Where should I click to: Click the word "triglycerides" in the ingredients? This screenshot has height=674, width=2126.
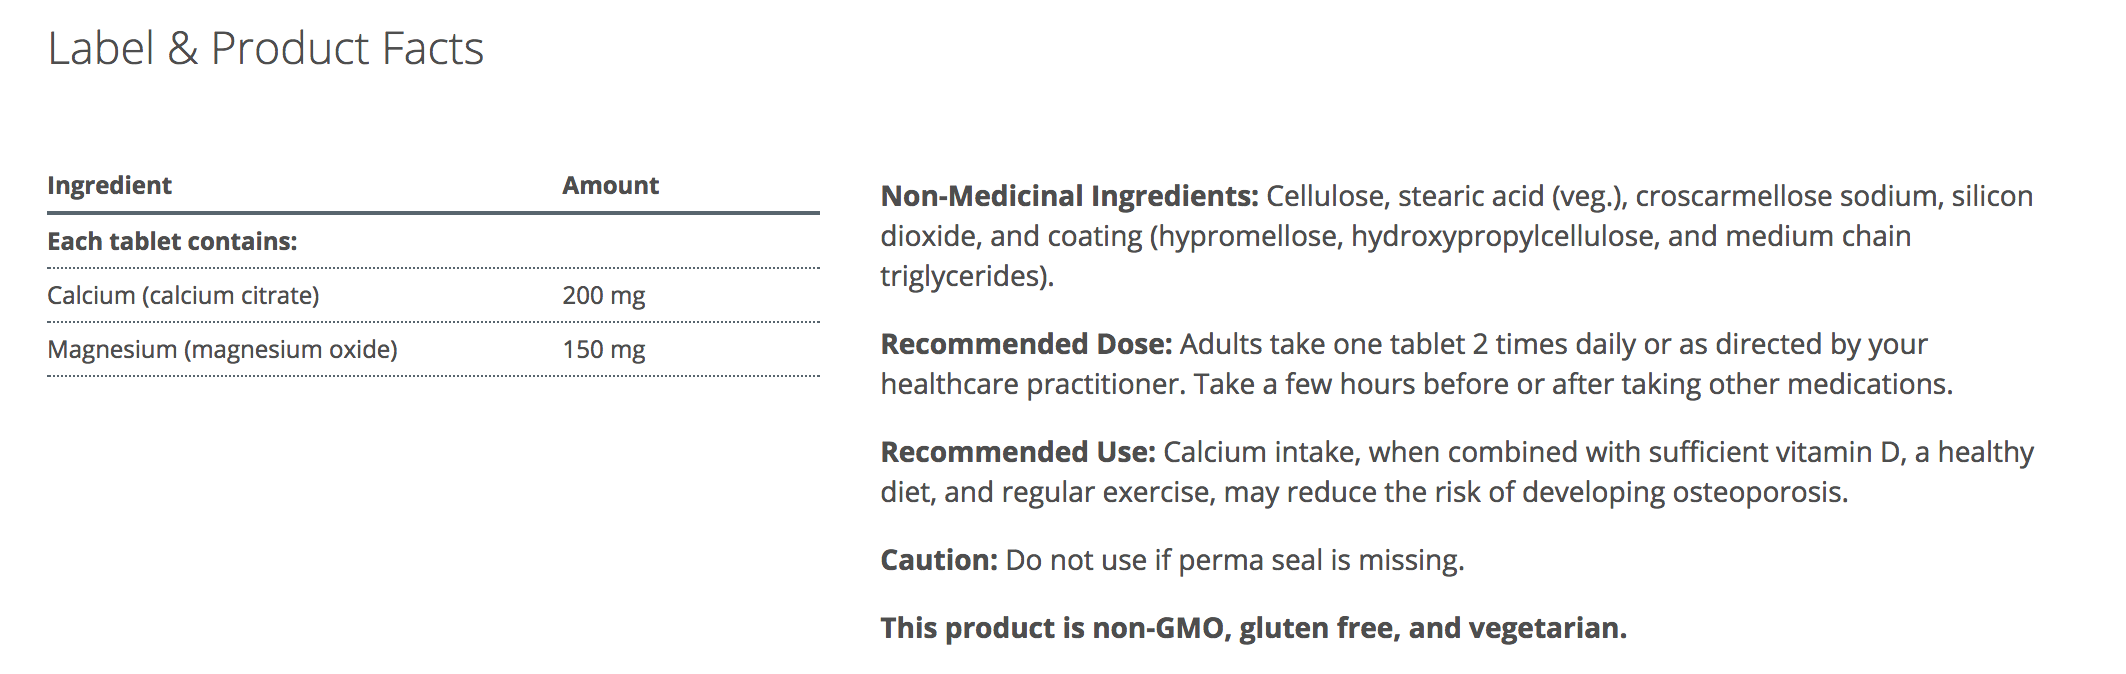click(x=962, y=276)
